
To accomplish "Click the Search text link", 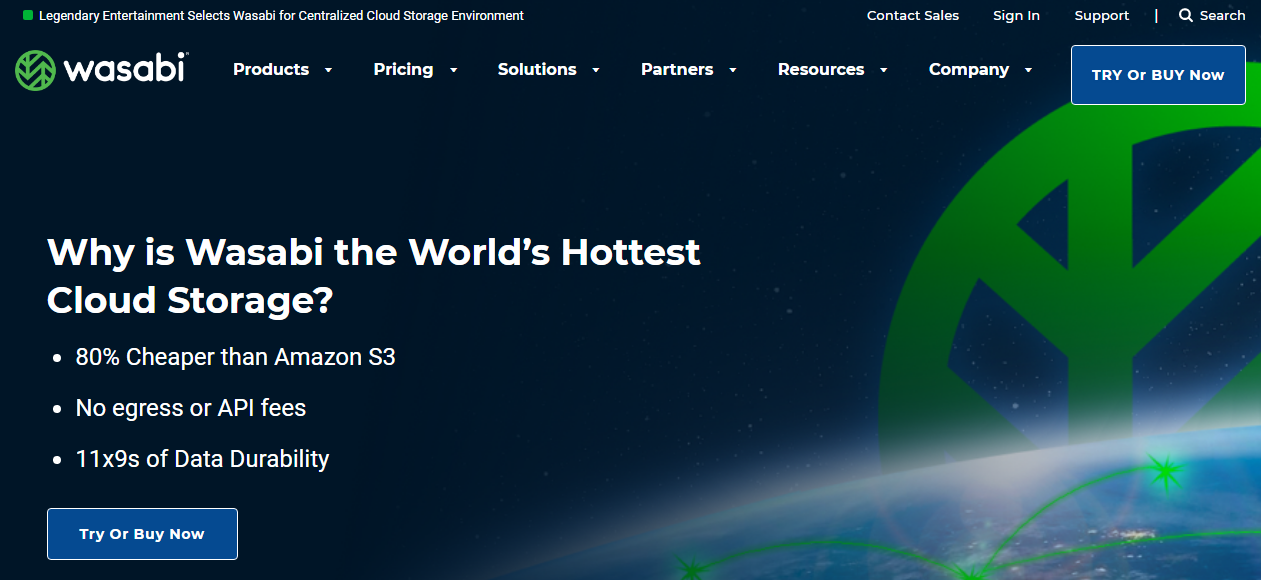I will pyautogui.click(x=1222, y=15).
